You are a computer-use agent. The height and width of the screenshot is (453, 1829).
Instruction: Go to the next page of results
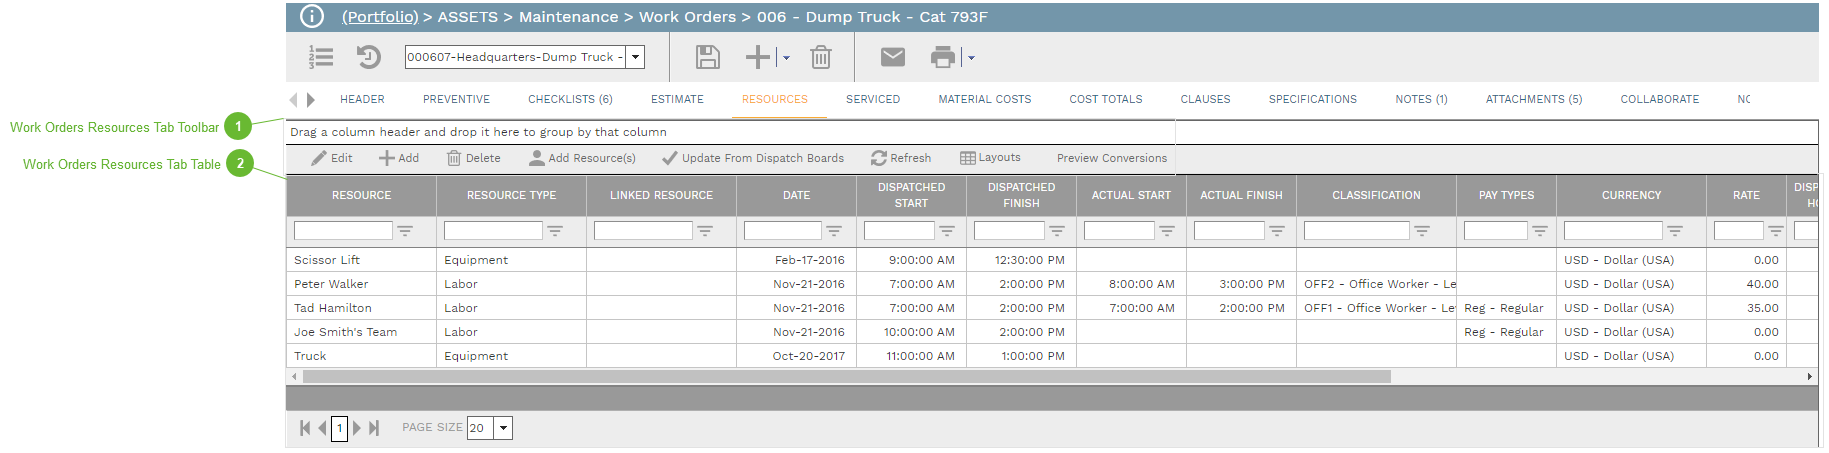click(357, 428)
